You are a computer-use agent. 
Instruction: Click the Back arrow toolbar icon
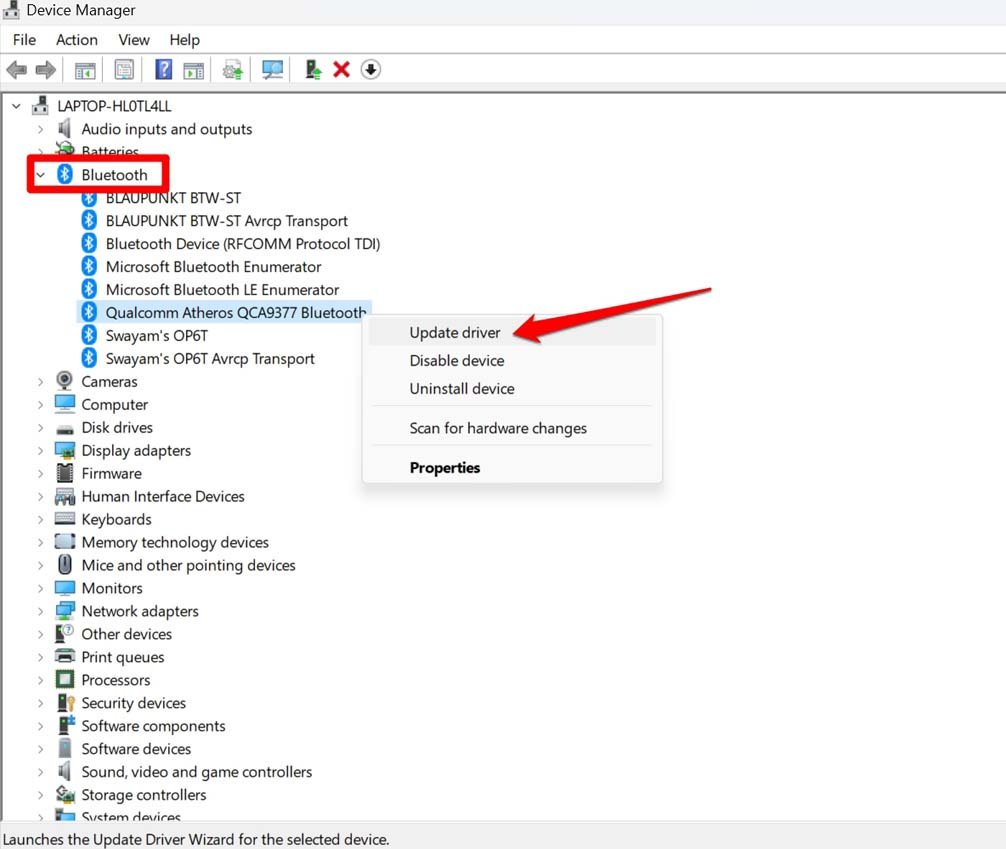17,69
